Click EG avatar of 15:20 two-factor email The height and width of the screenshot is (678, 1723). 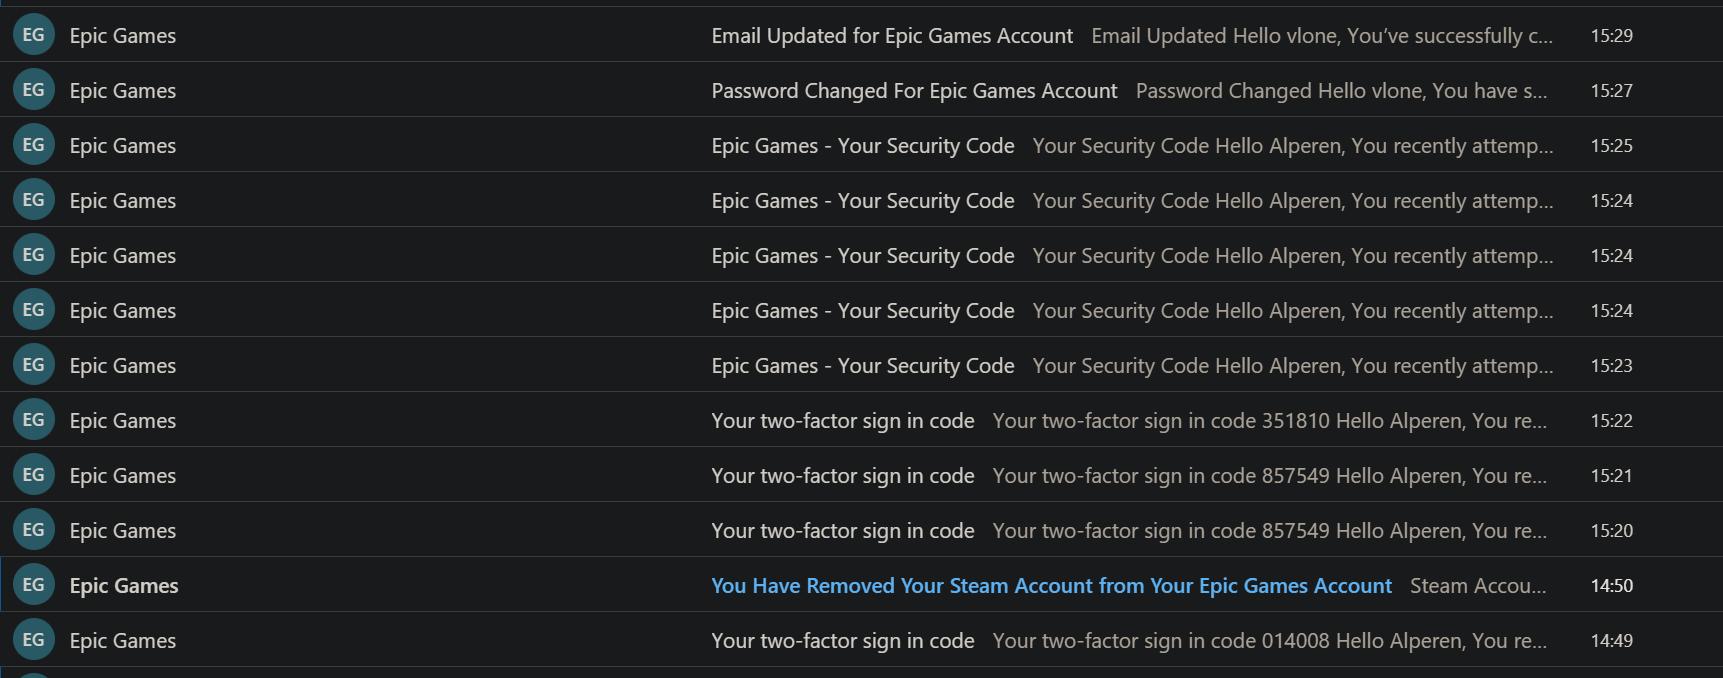[33, 530]
